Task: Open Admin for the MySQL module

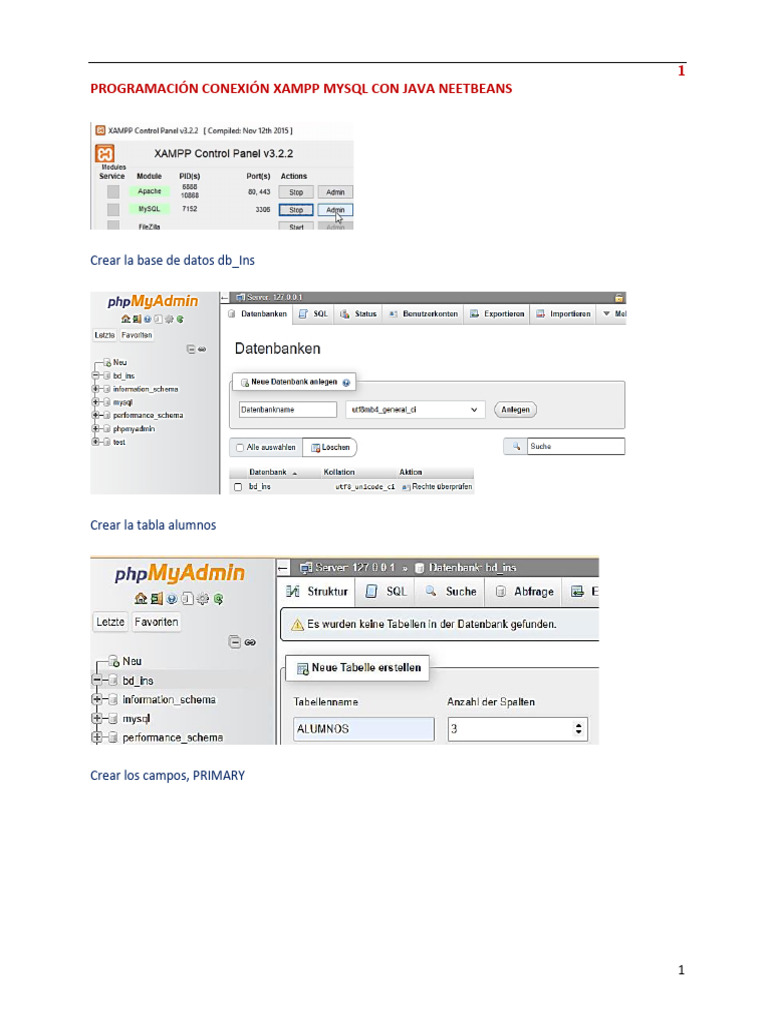Action: point(335,210)
